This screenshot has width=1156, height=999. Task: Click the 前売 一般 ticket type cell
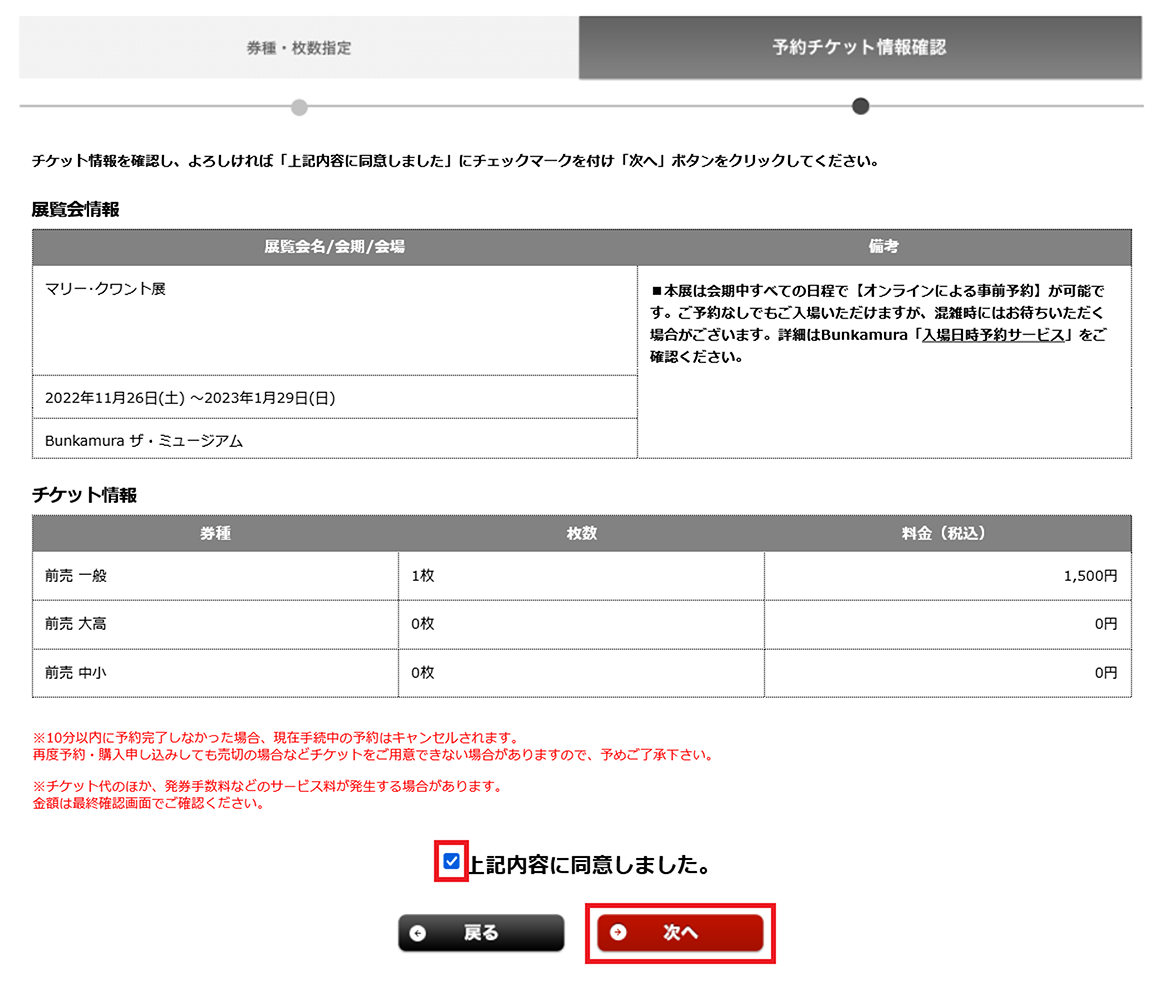pos(76,576)
